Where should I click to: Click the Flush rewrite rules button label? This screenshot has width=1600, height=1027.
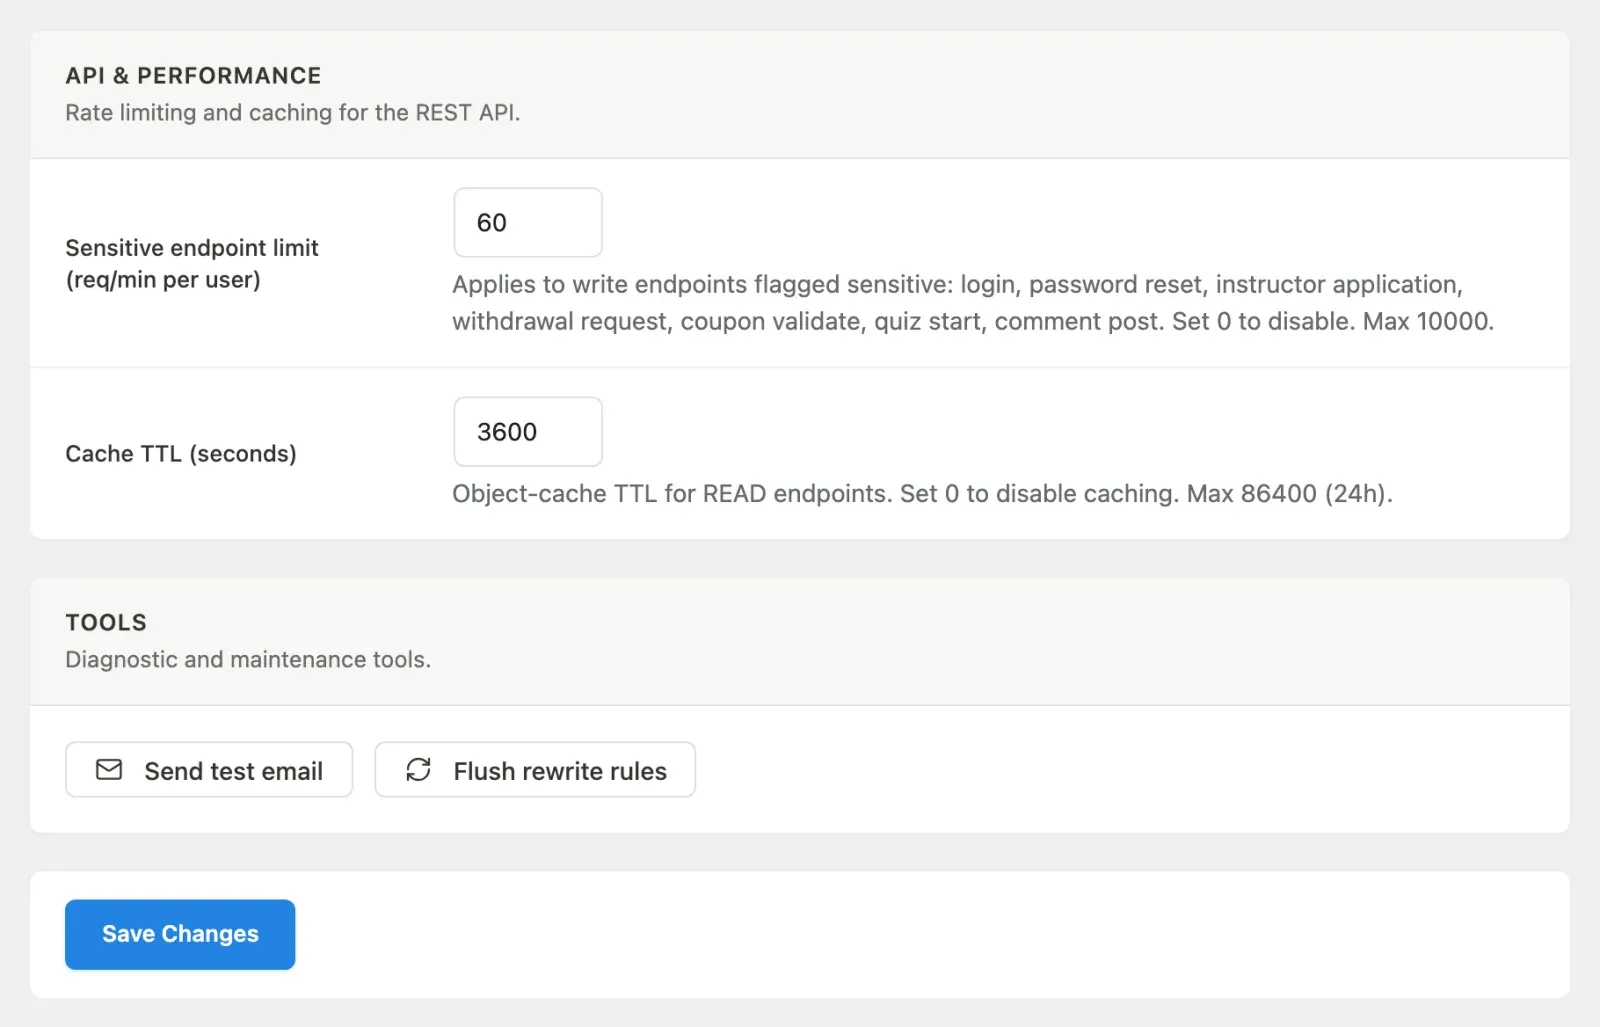tap(560, 771)
